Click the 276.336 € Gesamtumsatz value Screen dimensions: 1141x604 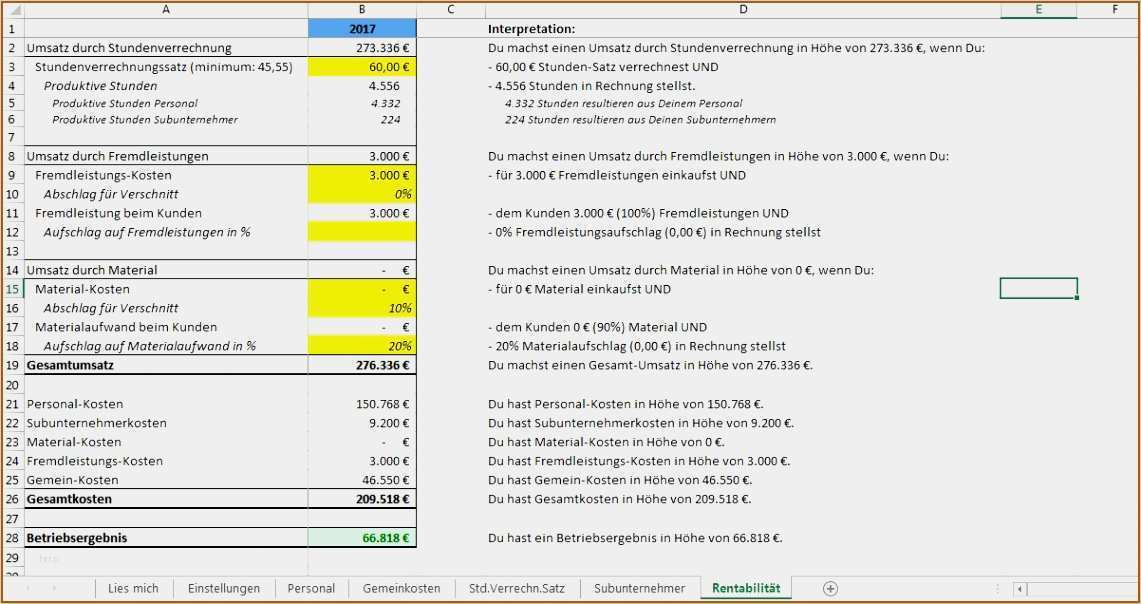coord(362,365)
